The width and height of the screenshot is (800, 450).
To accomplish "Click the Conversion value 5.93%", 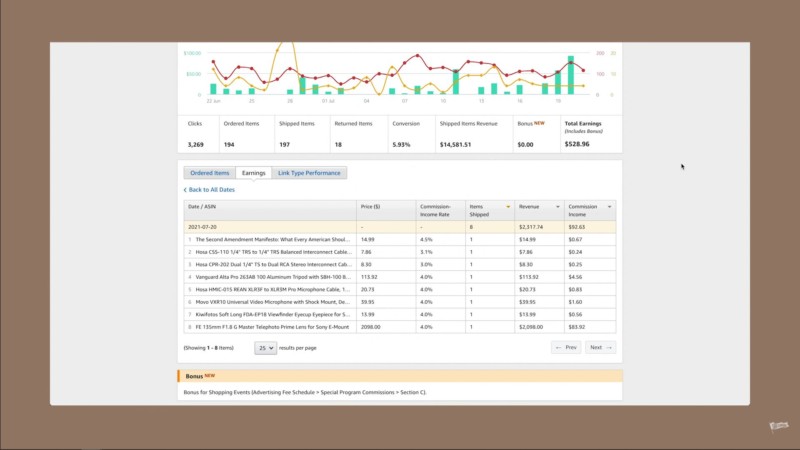I will [x=401, y=145].
